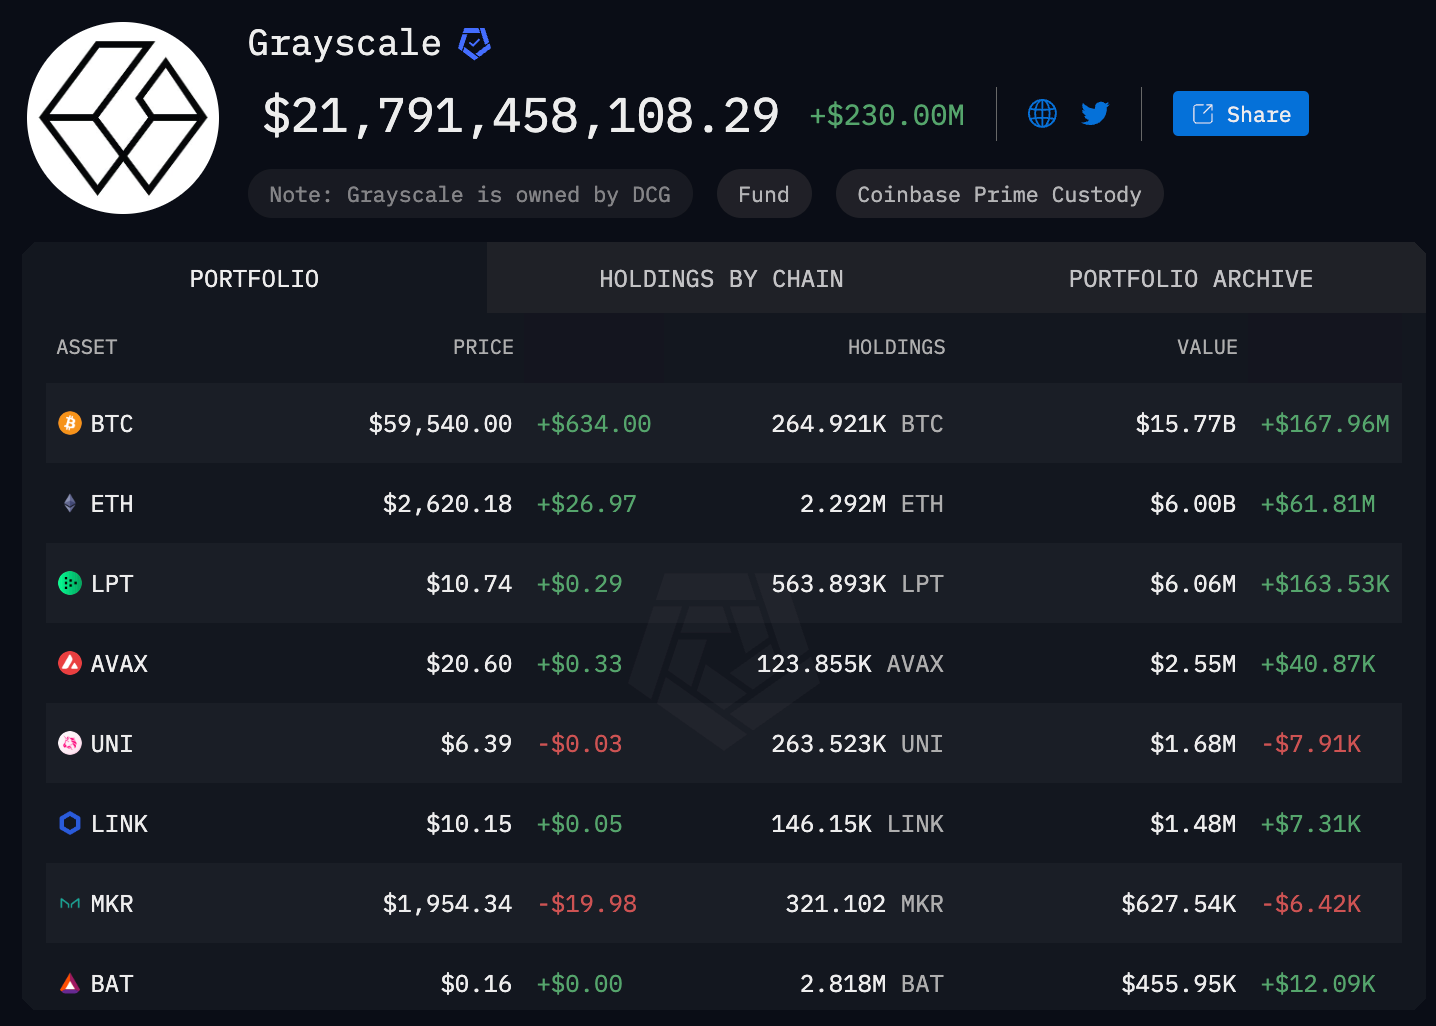Click ETH value $6.00B
Image resolution: width=1436 pixels, height=1026 pixels.
coord(1193,504)
